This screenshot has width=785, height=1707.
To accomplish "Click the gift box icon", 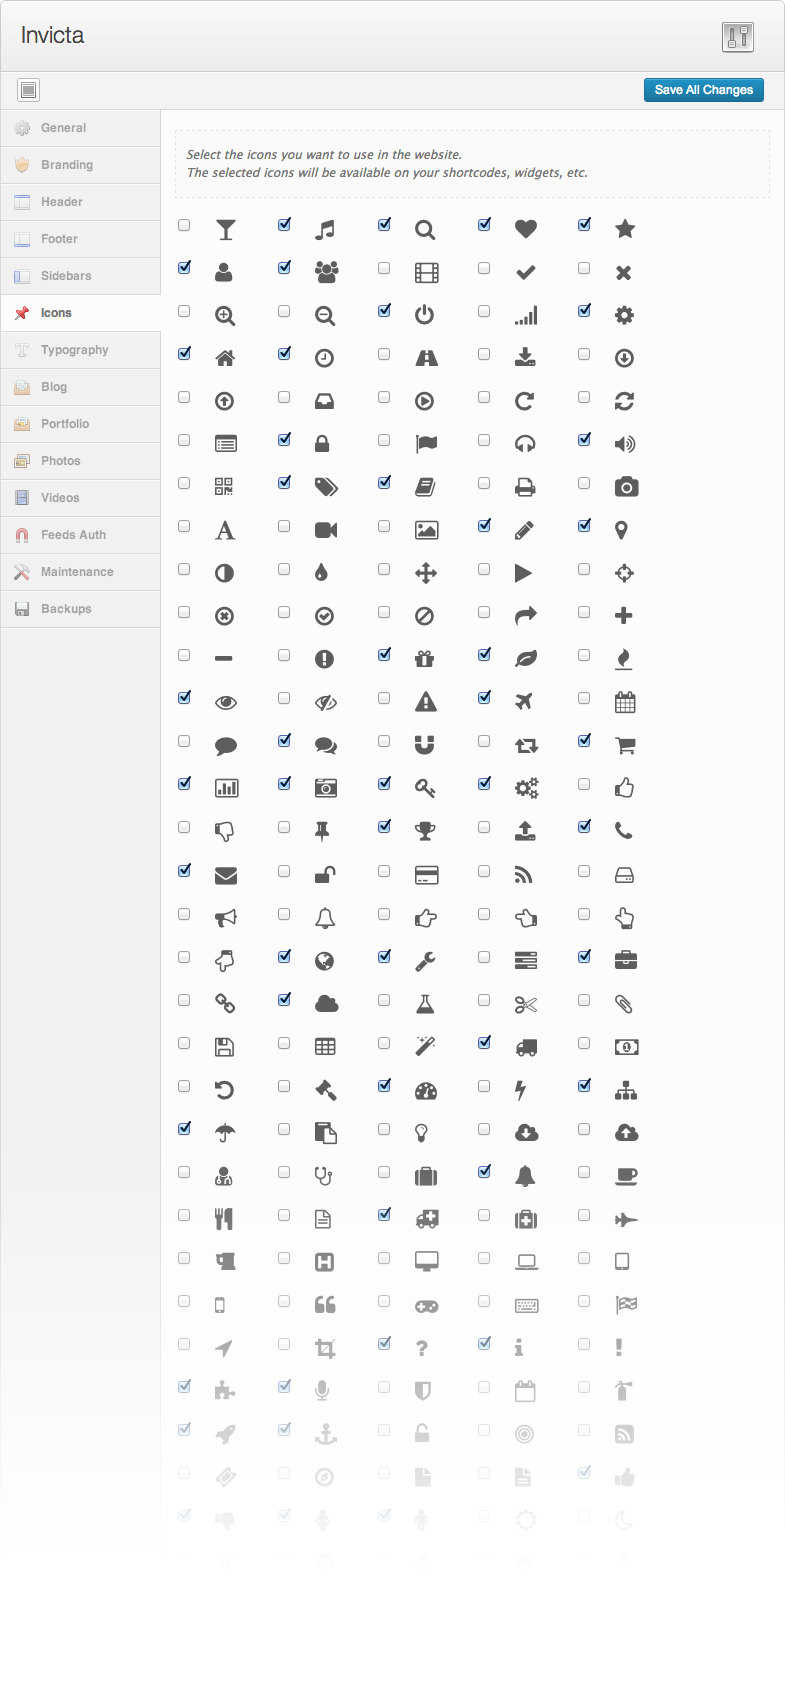I will (425, 658).
